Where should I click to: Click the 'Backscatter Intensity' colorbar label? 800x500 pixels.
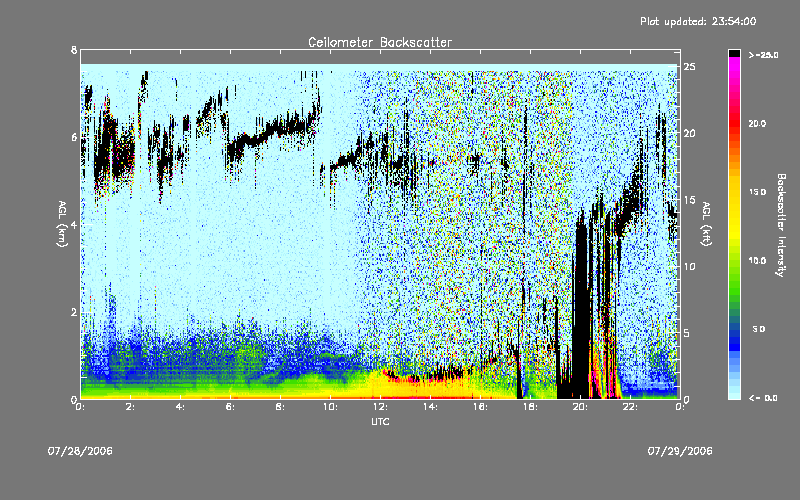pyautogui.click(x=781, y=225)
